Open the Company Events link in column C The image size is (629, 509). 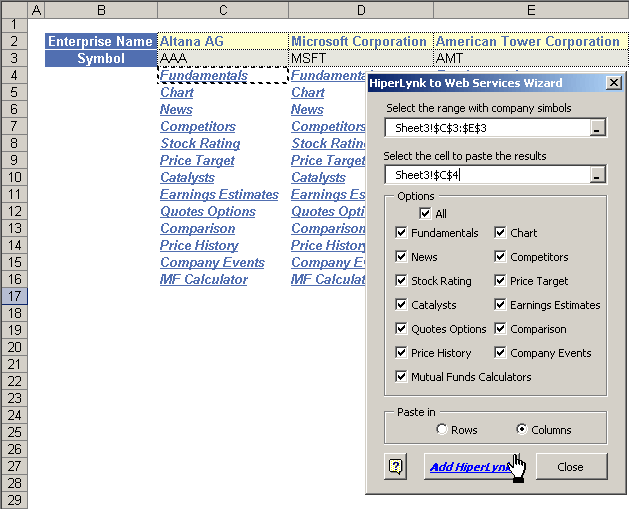tap(212, 262)
